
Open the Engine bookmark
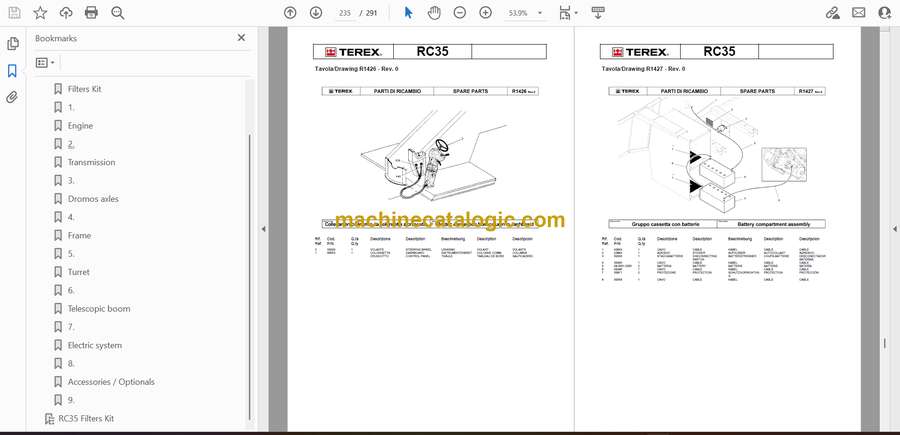80,126
